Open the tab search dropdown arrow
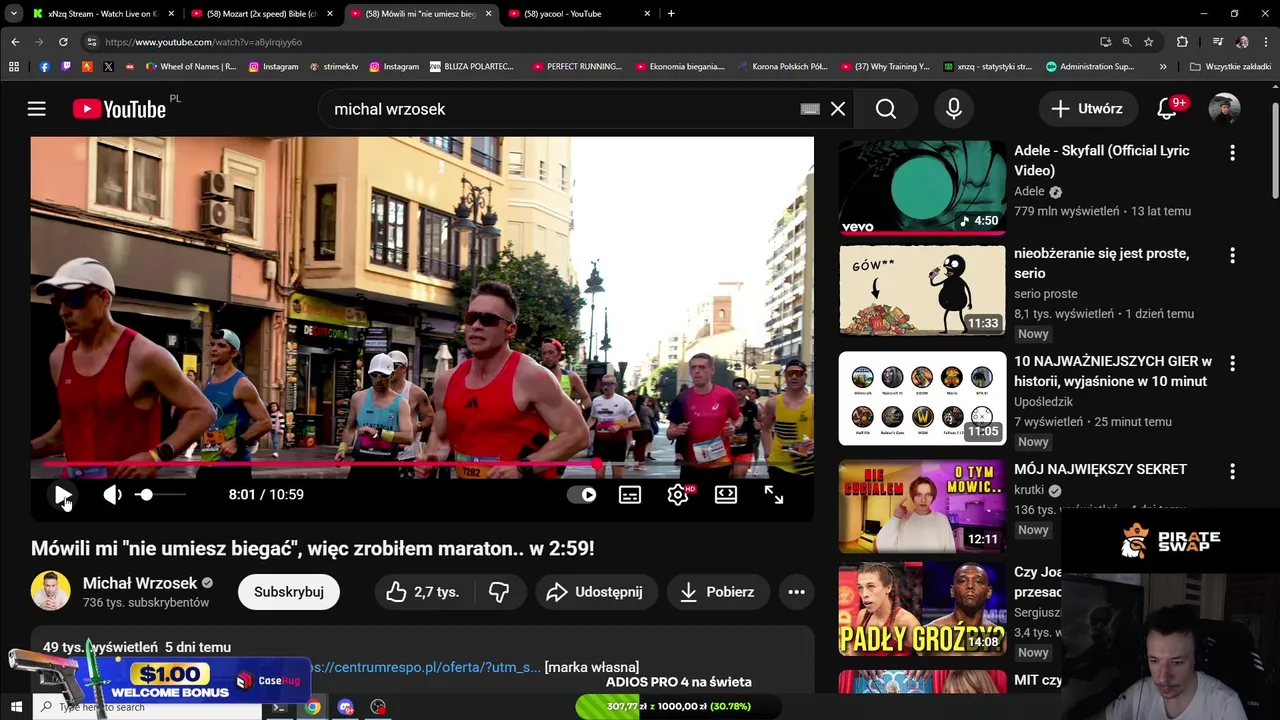The height and width of the screenshot is (720, 1280). 13,14
